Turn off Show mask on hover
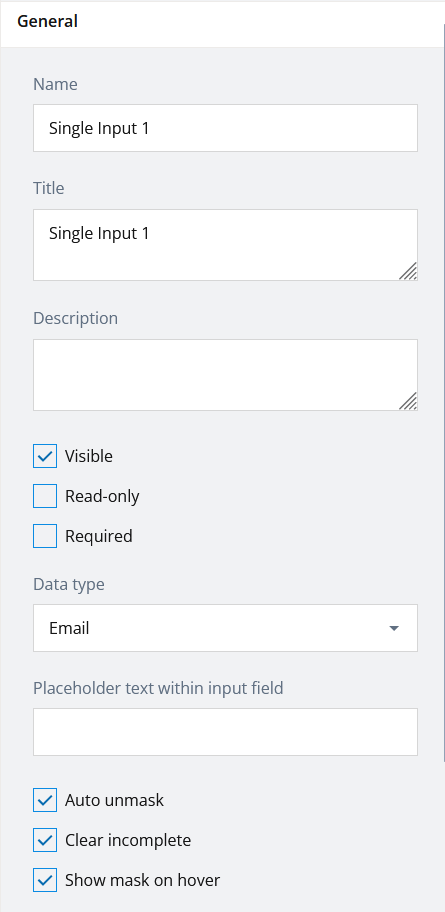 tap(45, 880)
